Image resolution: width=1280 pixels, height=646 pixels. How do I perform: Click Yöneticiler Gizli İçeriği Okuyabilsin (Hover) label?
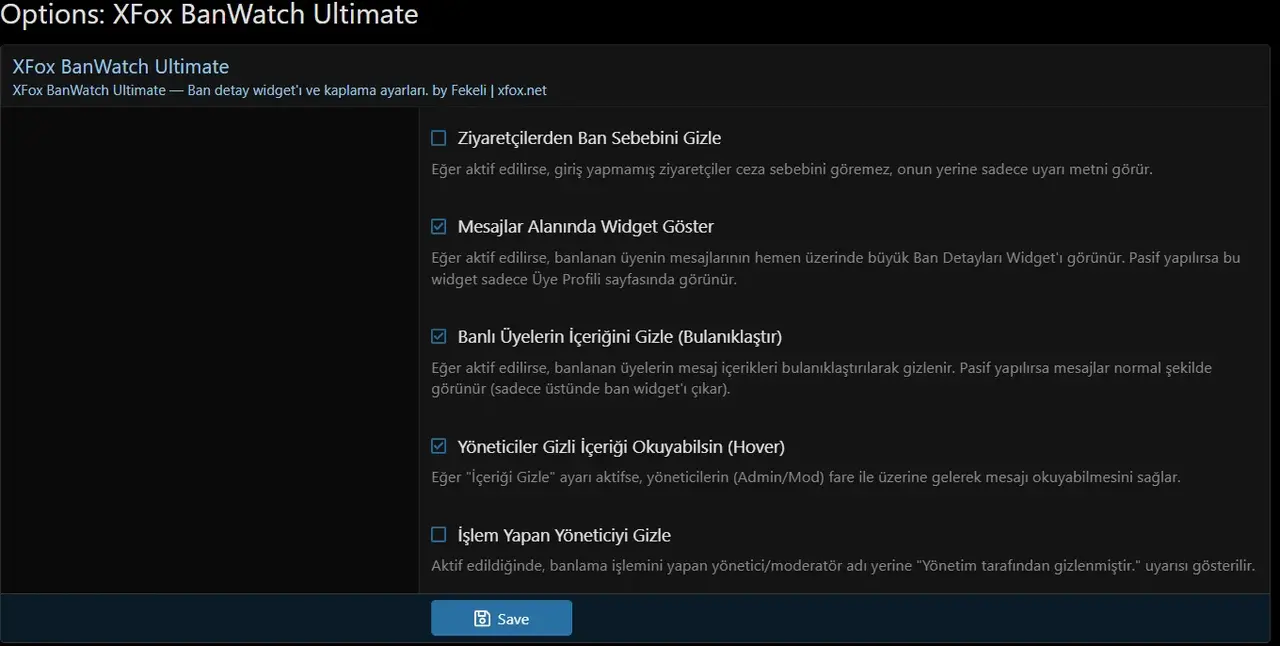(x=621, y=446)
